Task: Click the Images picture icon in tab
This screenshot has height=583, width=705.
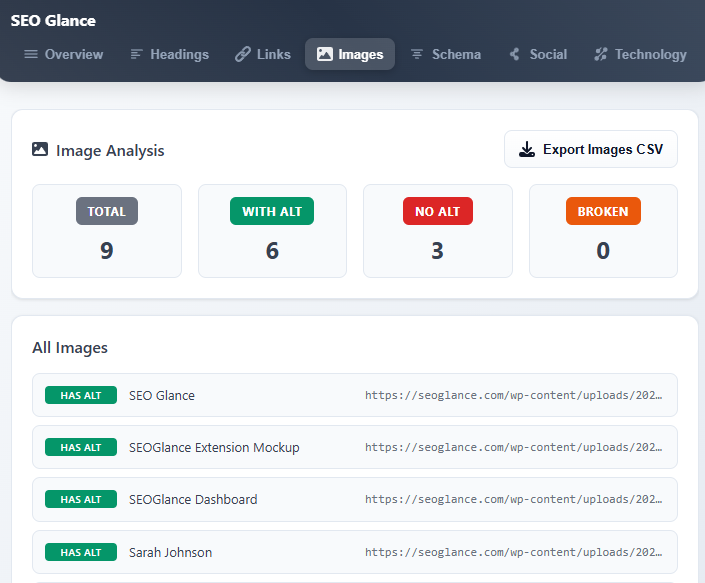Action: [x=325, y=54]
